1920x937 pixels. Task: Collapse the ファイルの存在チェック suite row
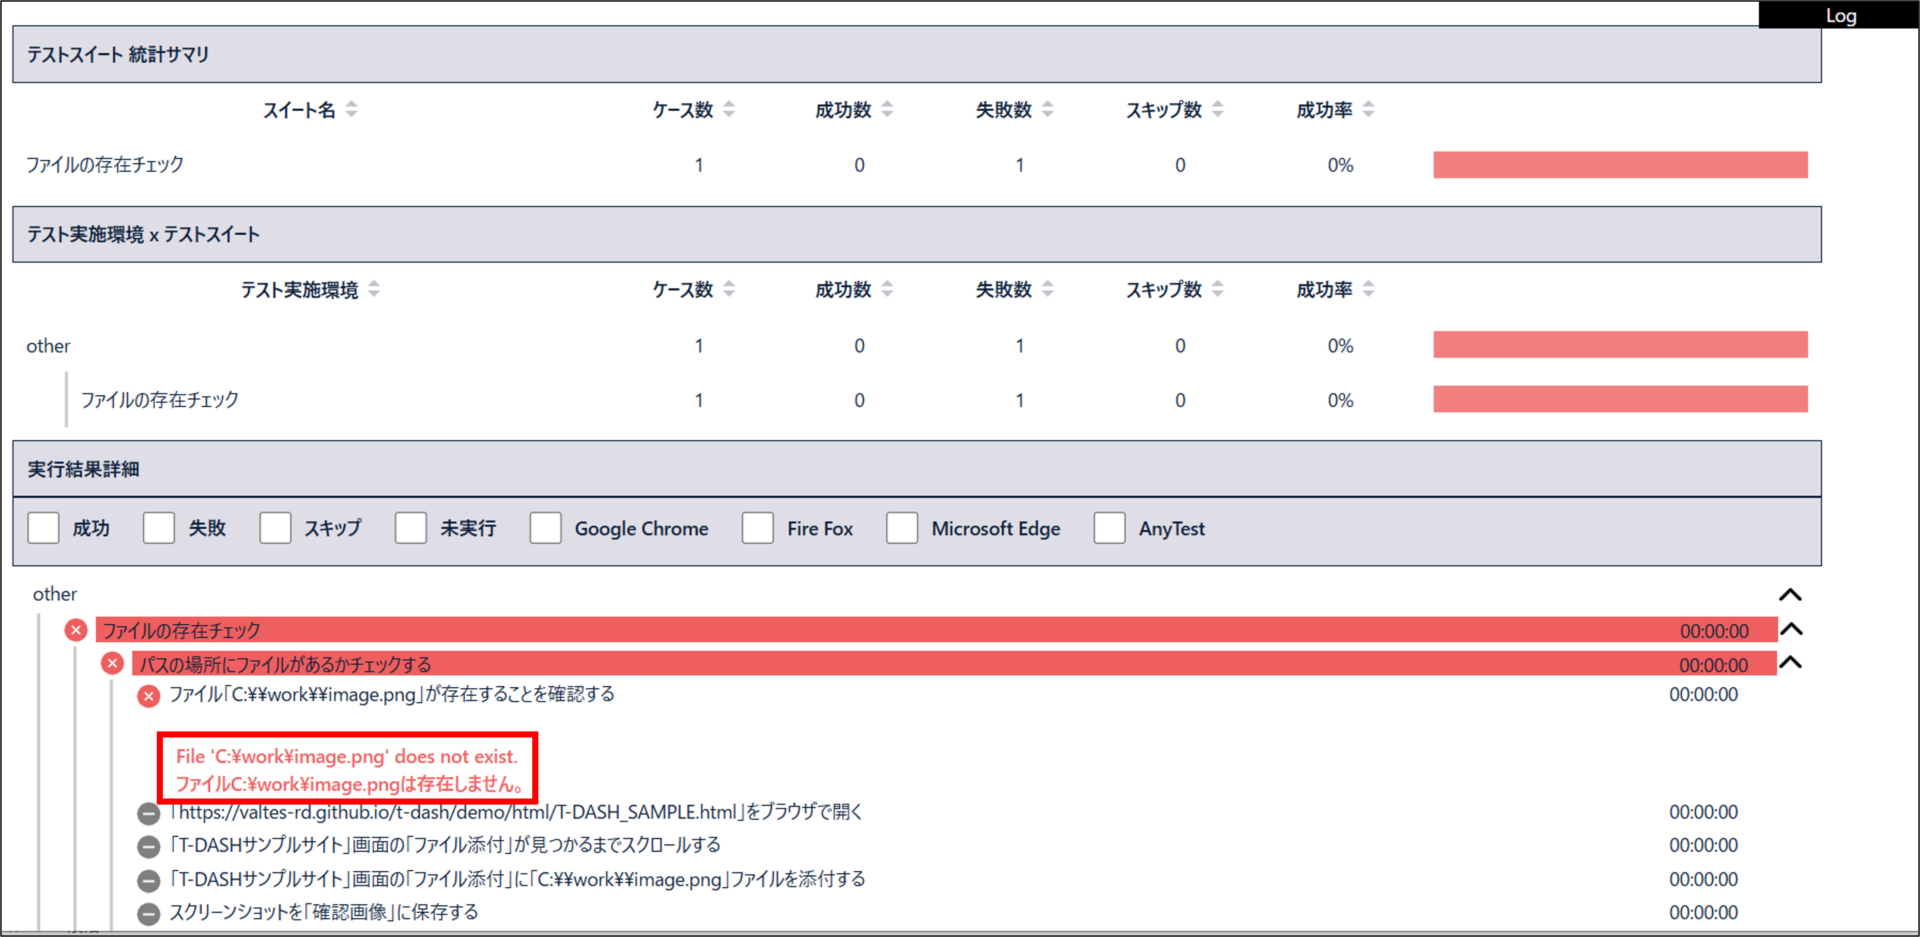[x=1792, y=630]
